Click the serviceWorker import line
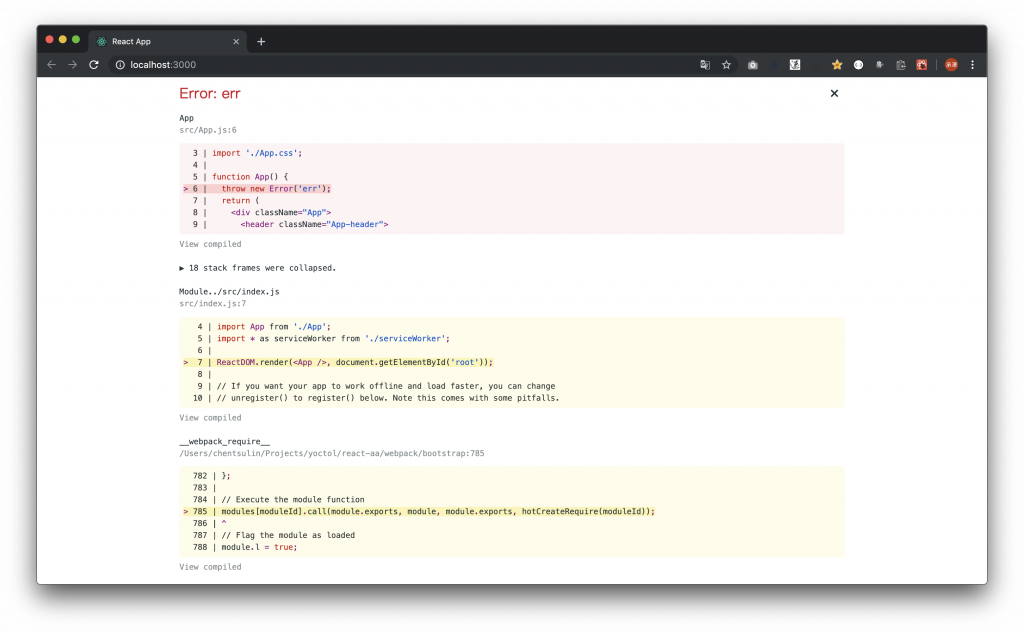This screenshot has height=633, width=1024. click(333, 338)
